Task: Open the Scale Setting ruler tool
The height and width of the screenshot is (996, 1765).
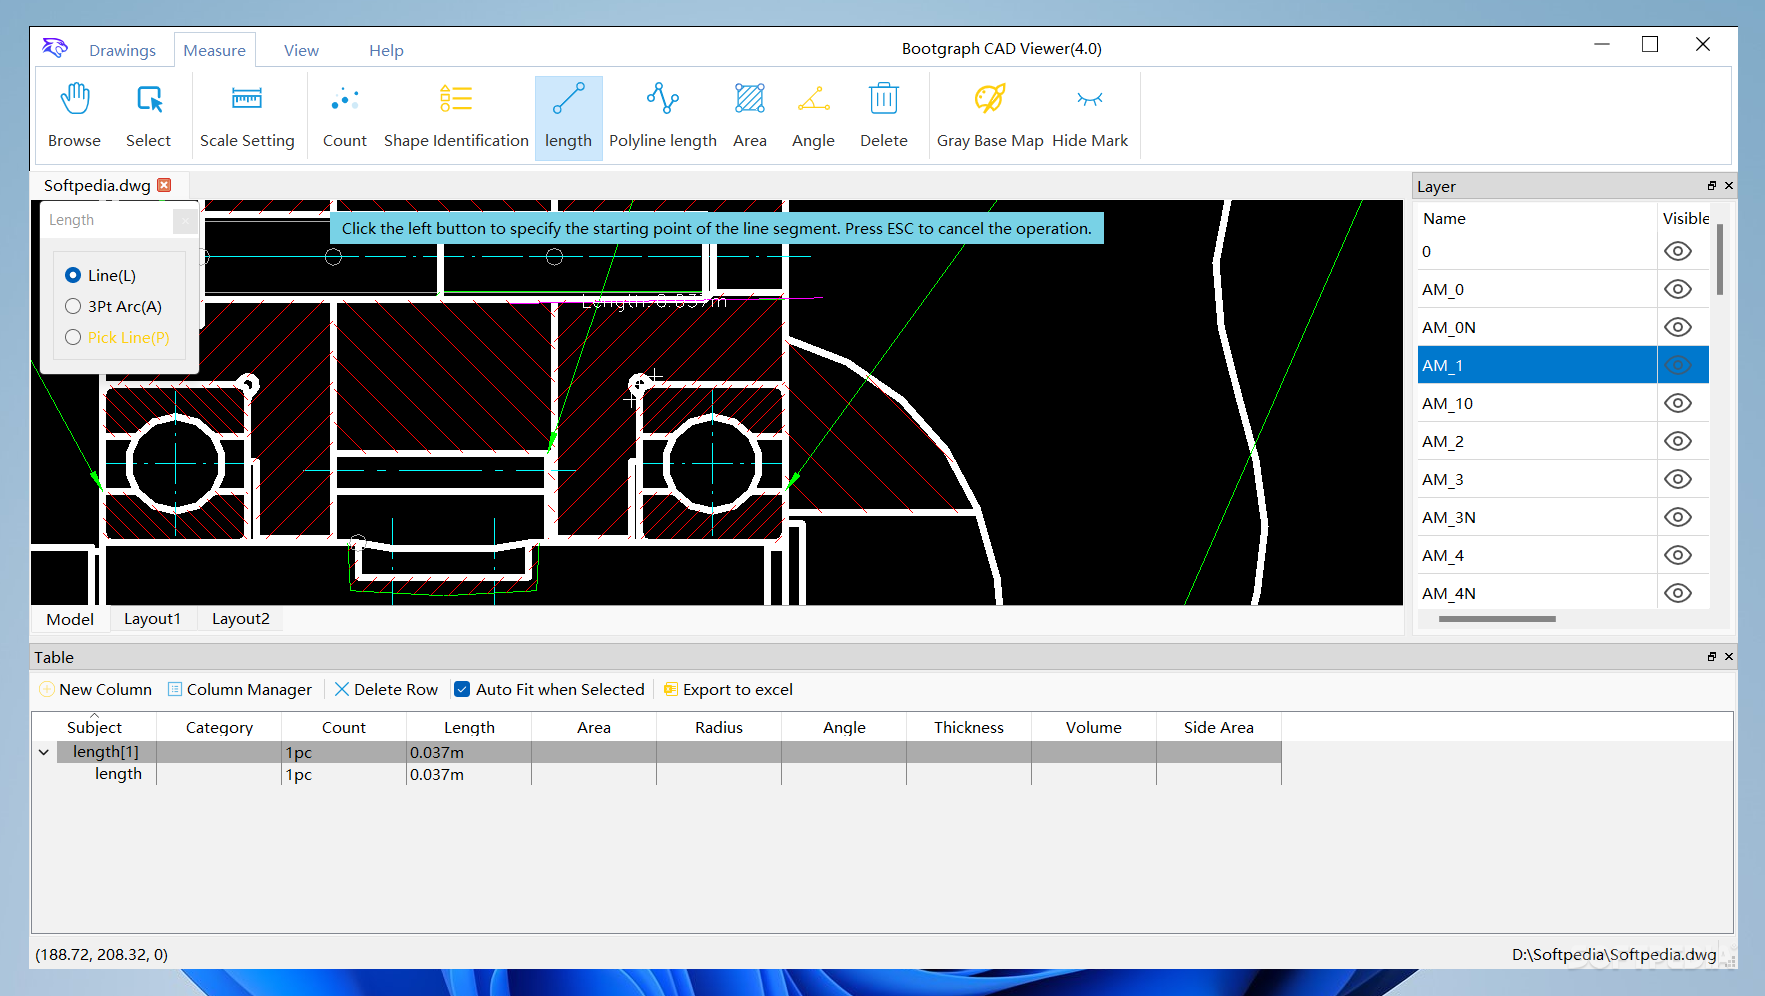Action: tap(247, 116)
